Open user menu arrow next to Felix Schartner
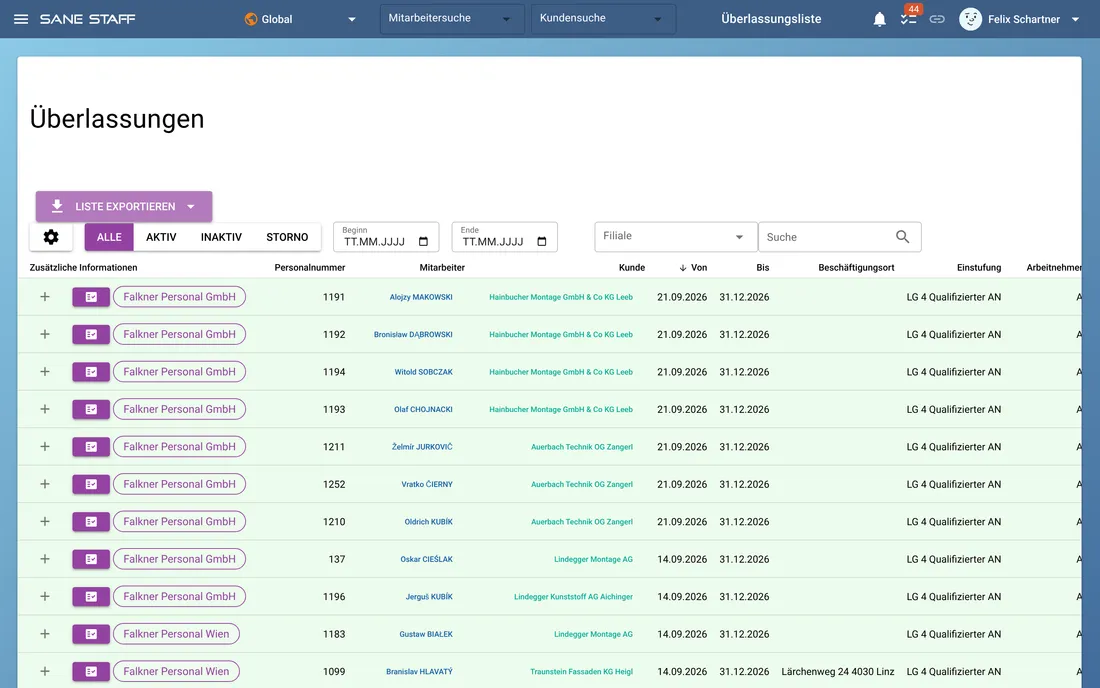 pos(1075,20)
